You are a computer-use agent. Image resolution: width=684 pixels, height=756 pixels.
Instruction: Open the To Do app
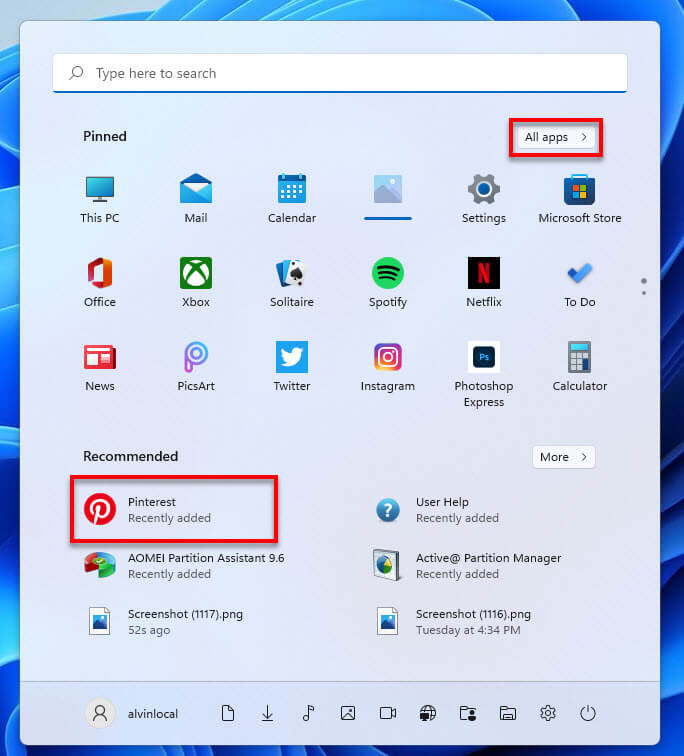(x=579, y=283)
